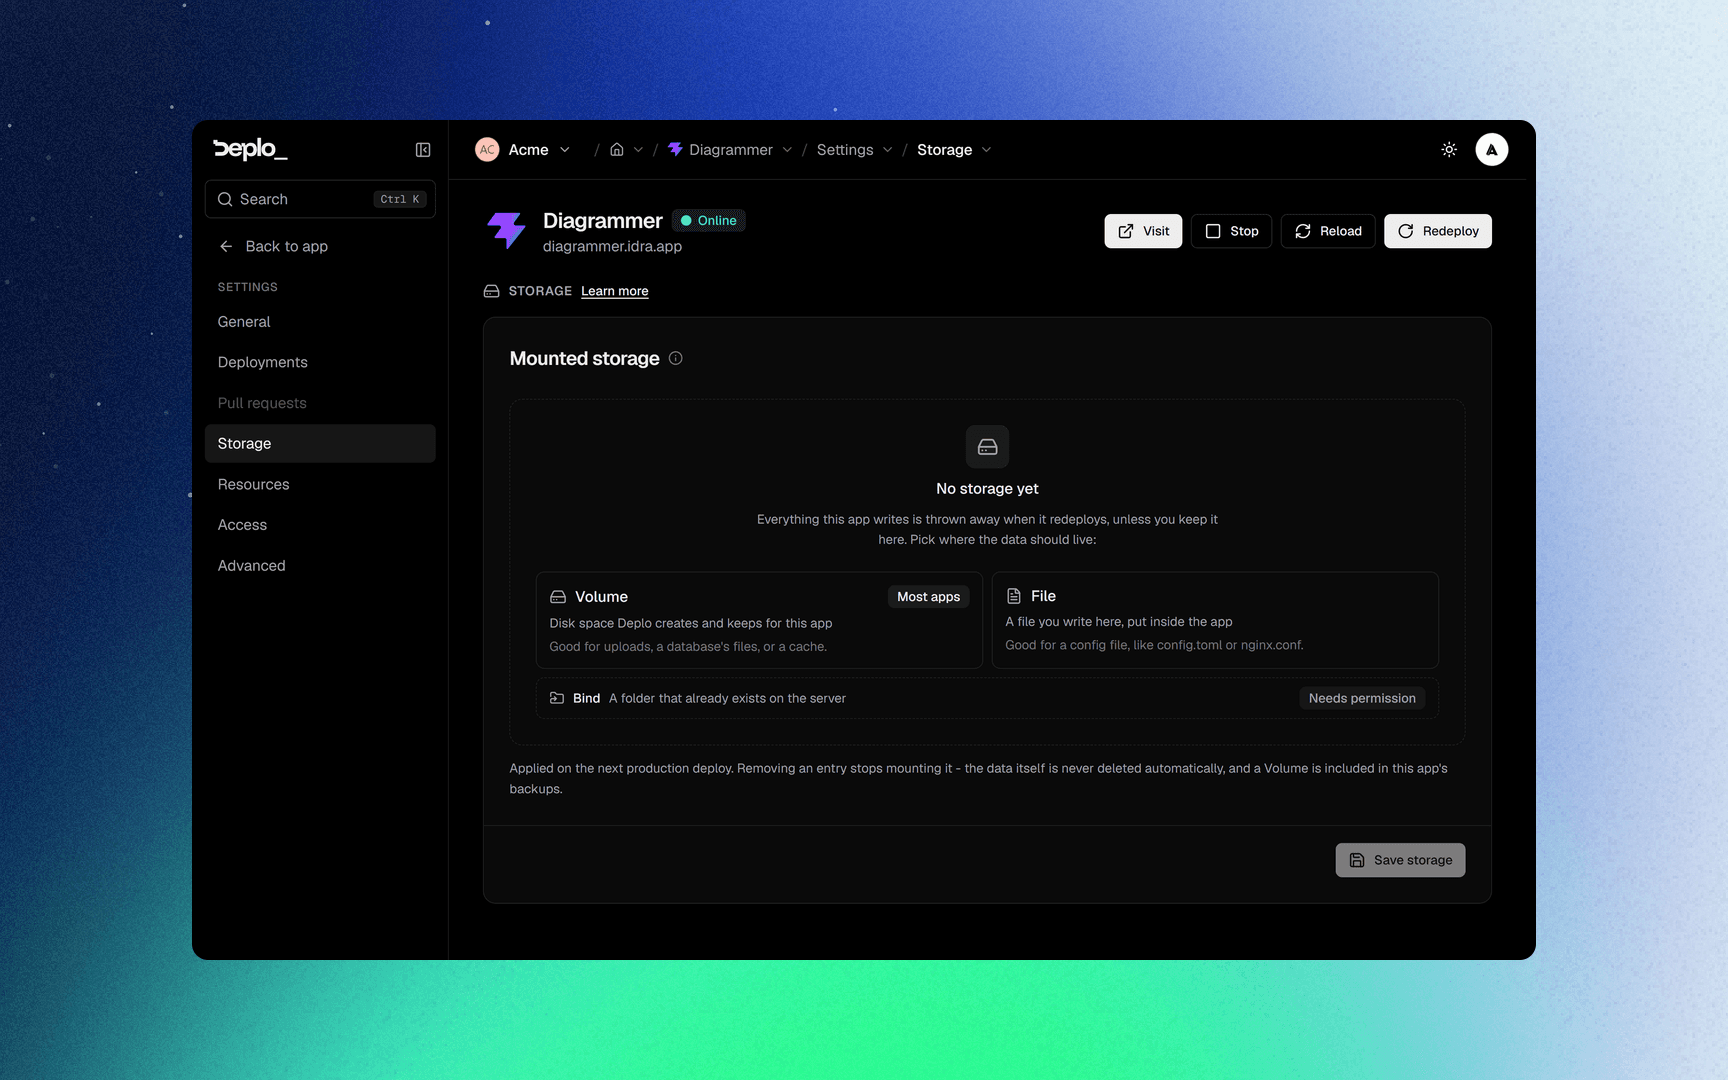Screen dimensions: 1728x1080
Task: Go to General settings
Action: coord(320,322)
